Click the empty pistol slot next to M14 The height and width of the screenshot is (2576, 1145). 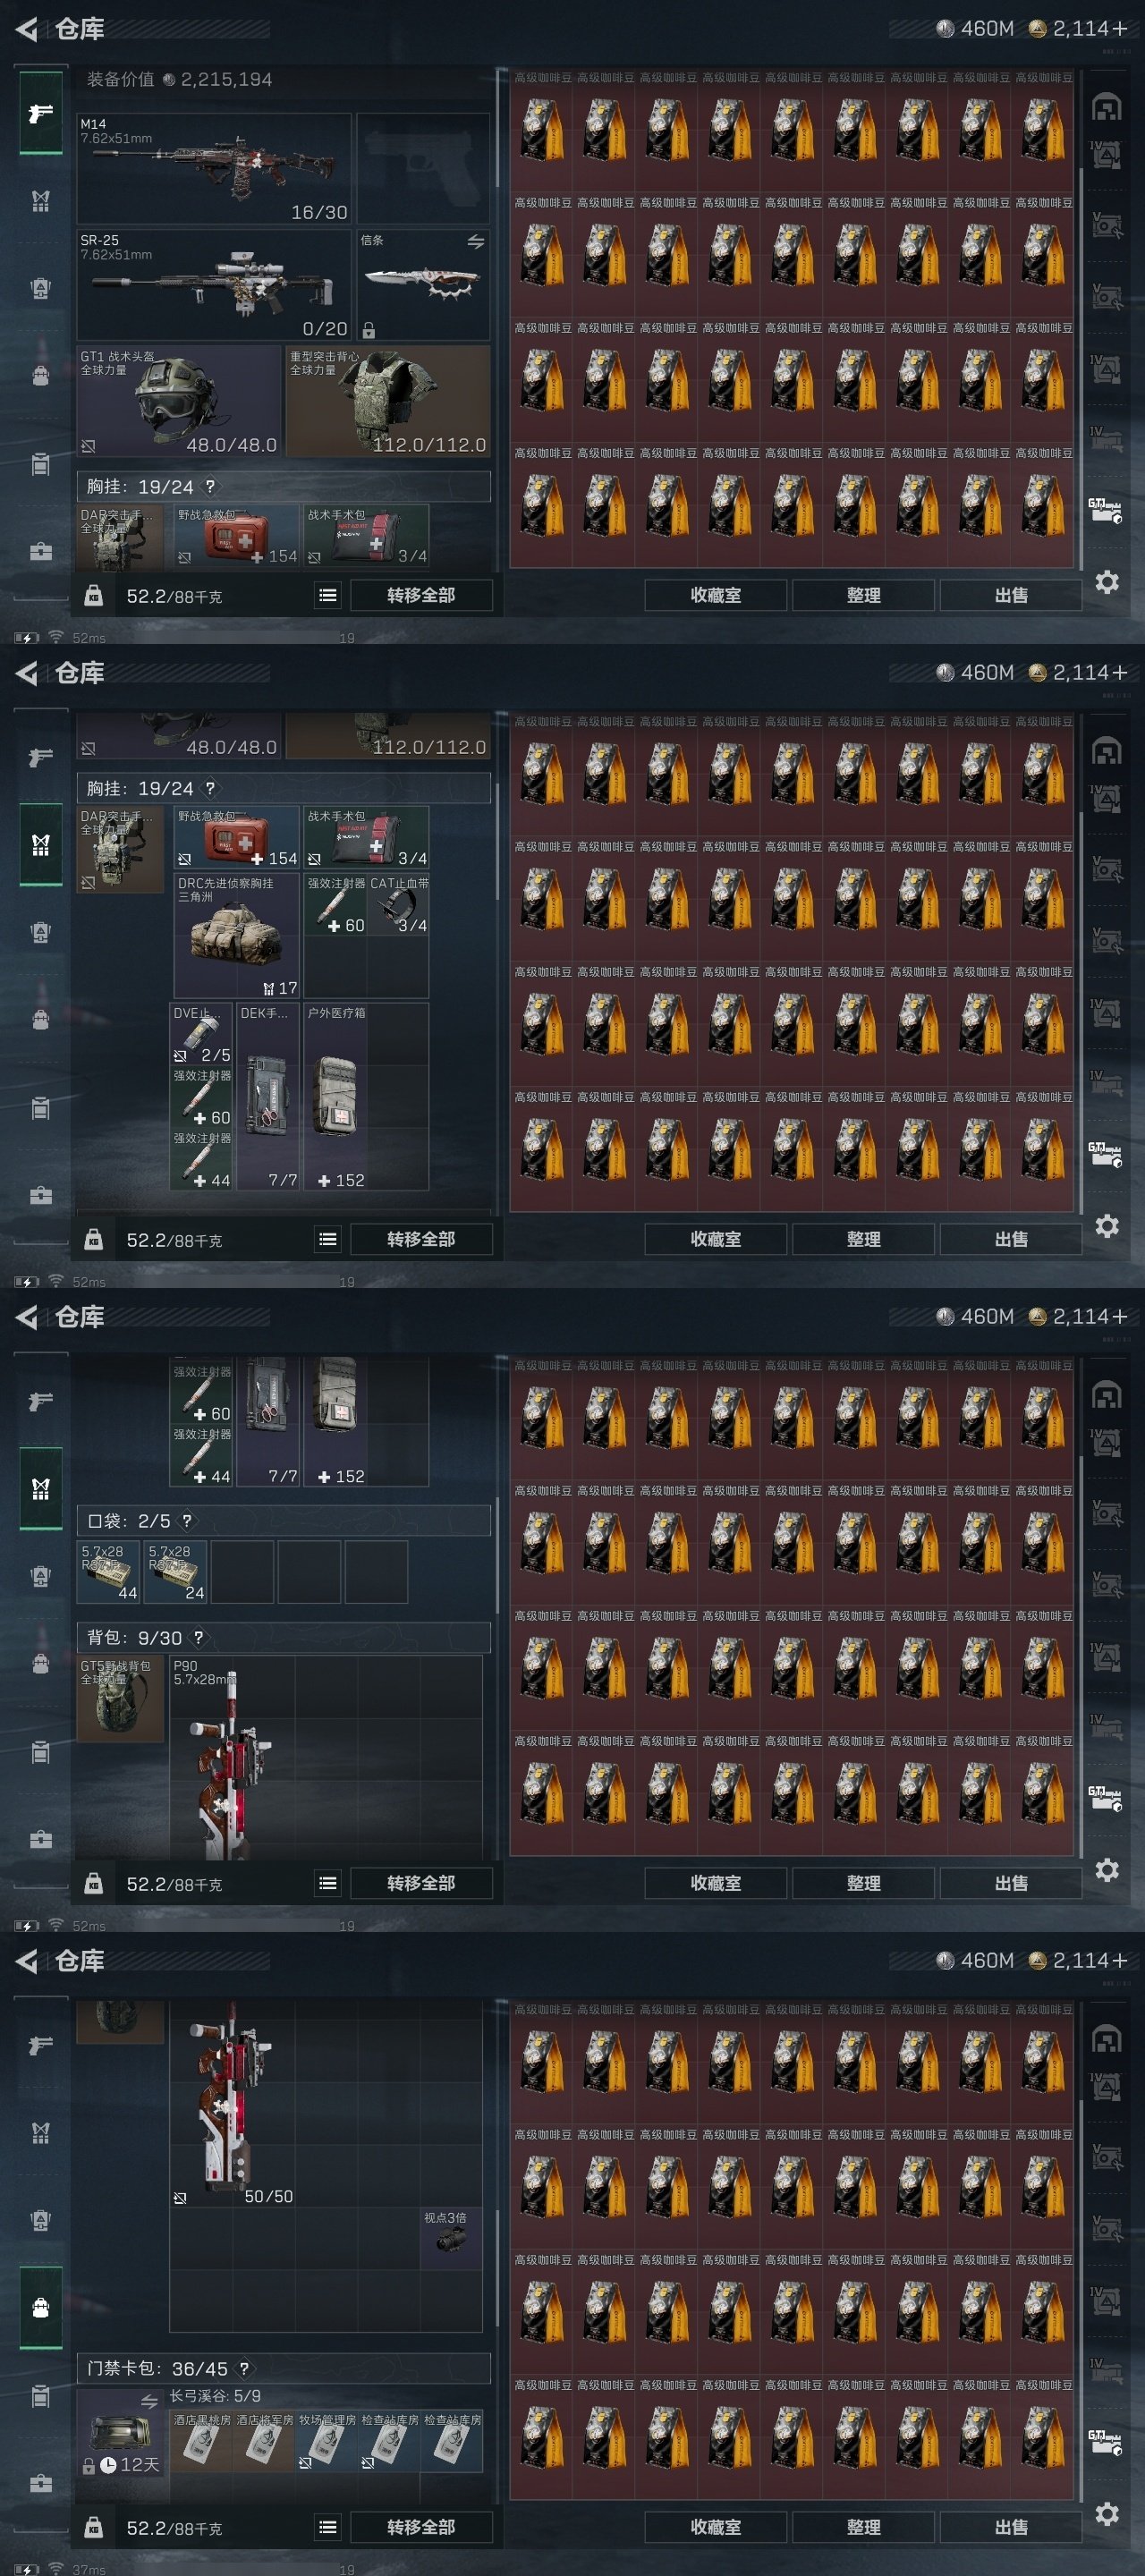[423, 168]
